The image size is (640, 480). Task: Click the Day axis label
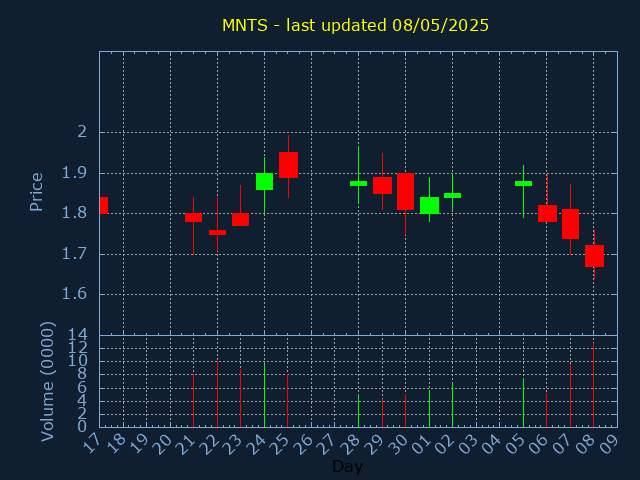pyautogui.click(x=347, y=466)
